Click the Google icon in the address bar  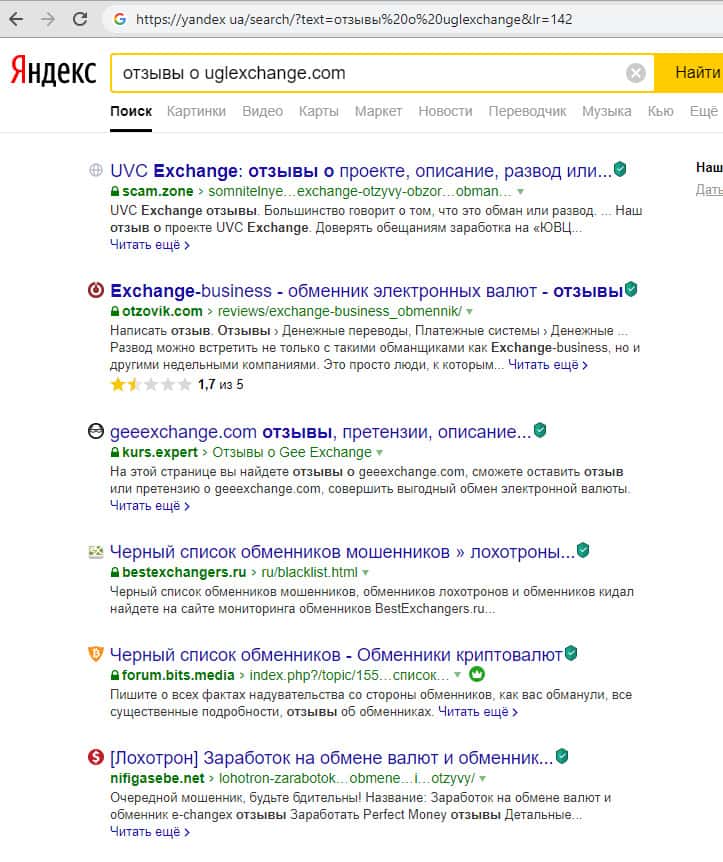(119, 19)
